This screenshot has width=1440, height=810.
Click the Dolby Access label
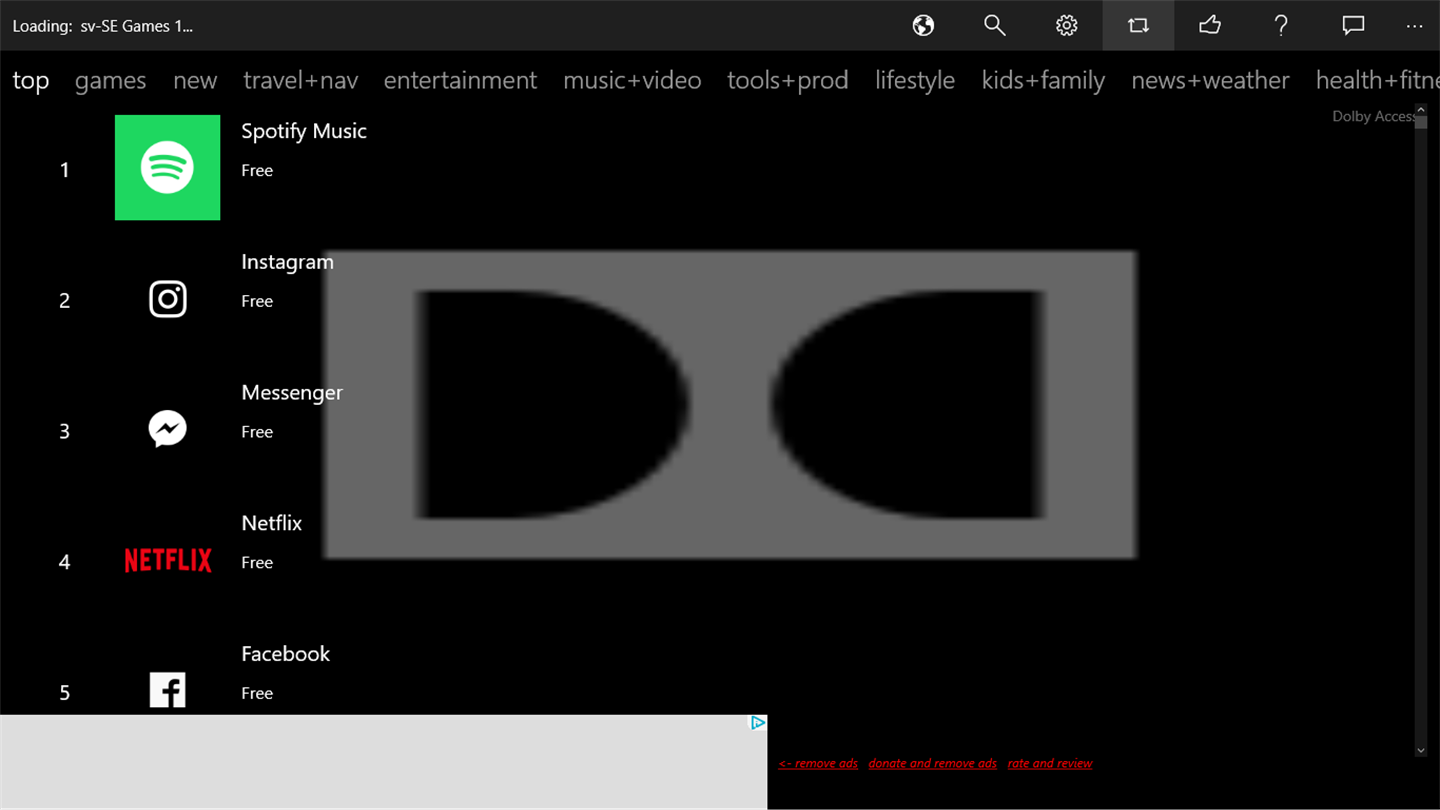pyautogui.click(x=1373, y=116)
